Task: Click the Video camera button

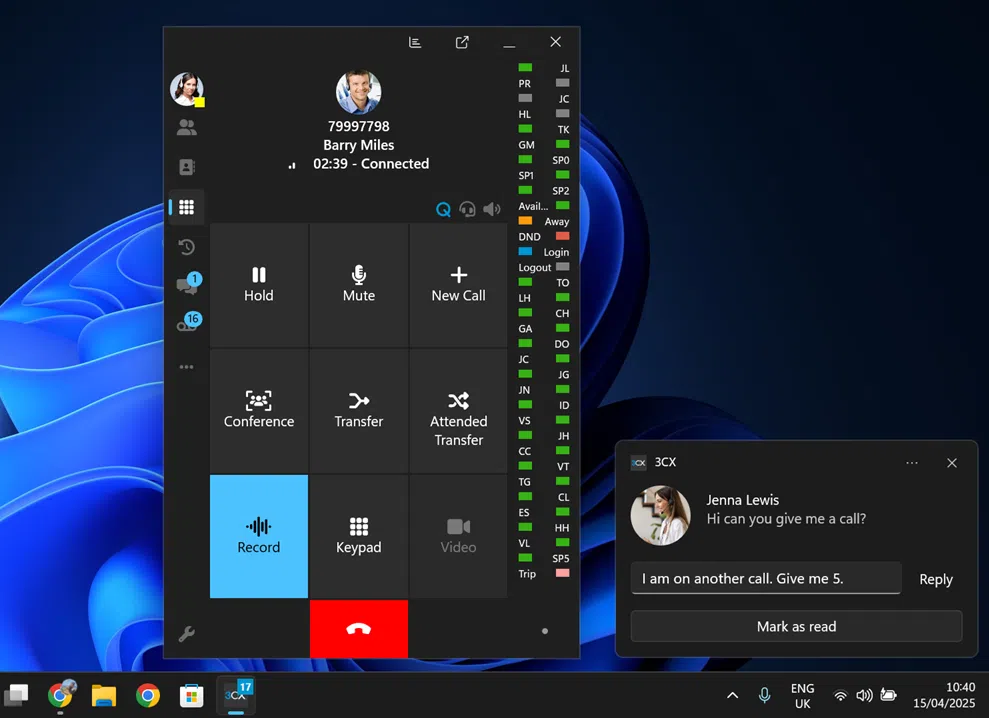Action: [x=459, y=536]
